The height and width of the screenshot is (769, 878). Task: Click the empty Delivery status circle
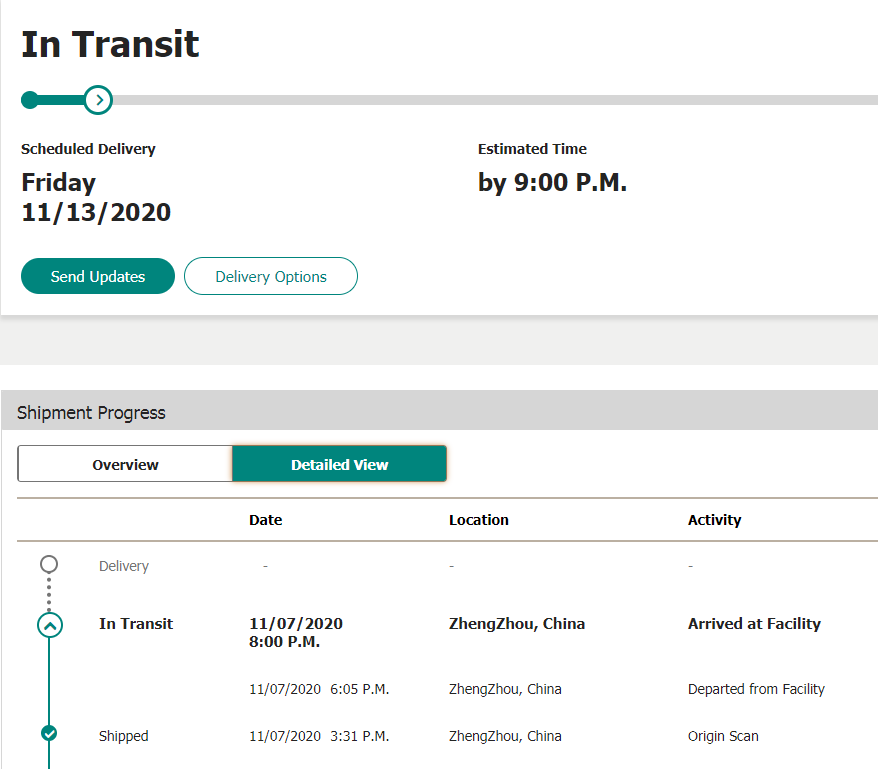[49, 564]
